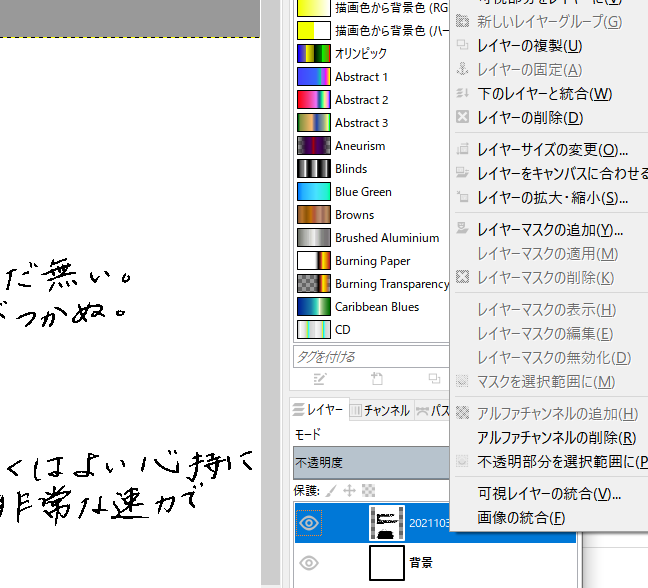Choose 下のレイヤーと統合(W) menu item
Viewport: 648px width, 588px height.
click(x=544, y=94)
